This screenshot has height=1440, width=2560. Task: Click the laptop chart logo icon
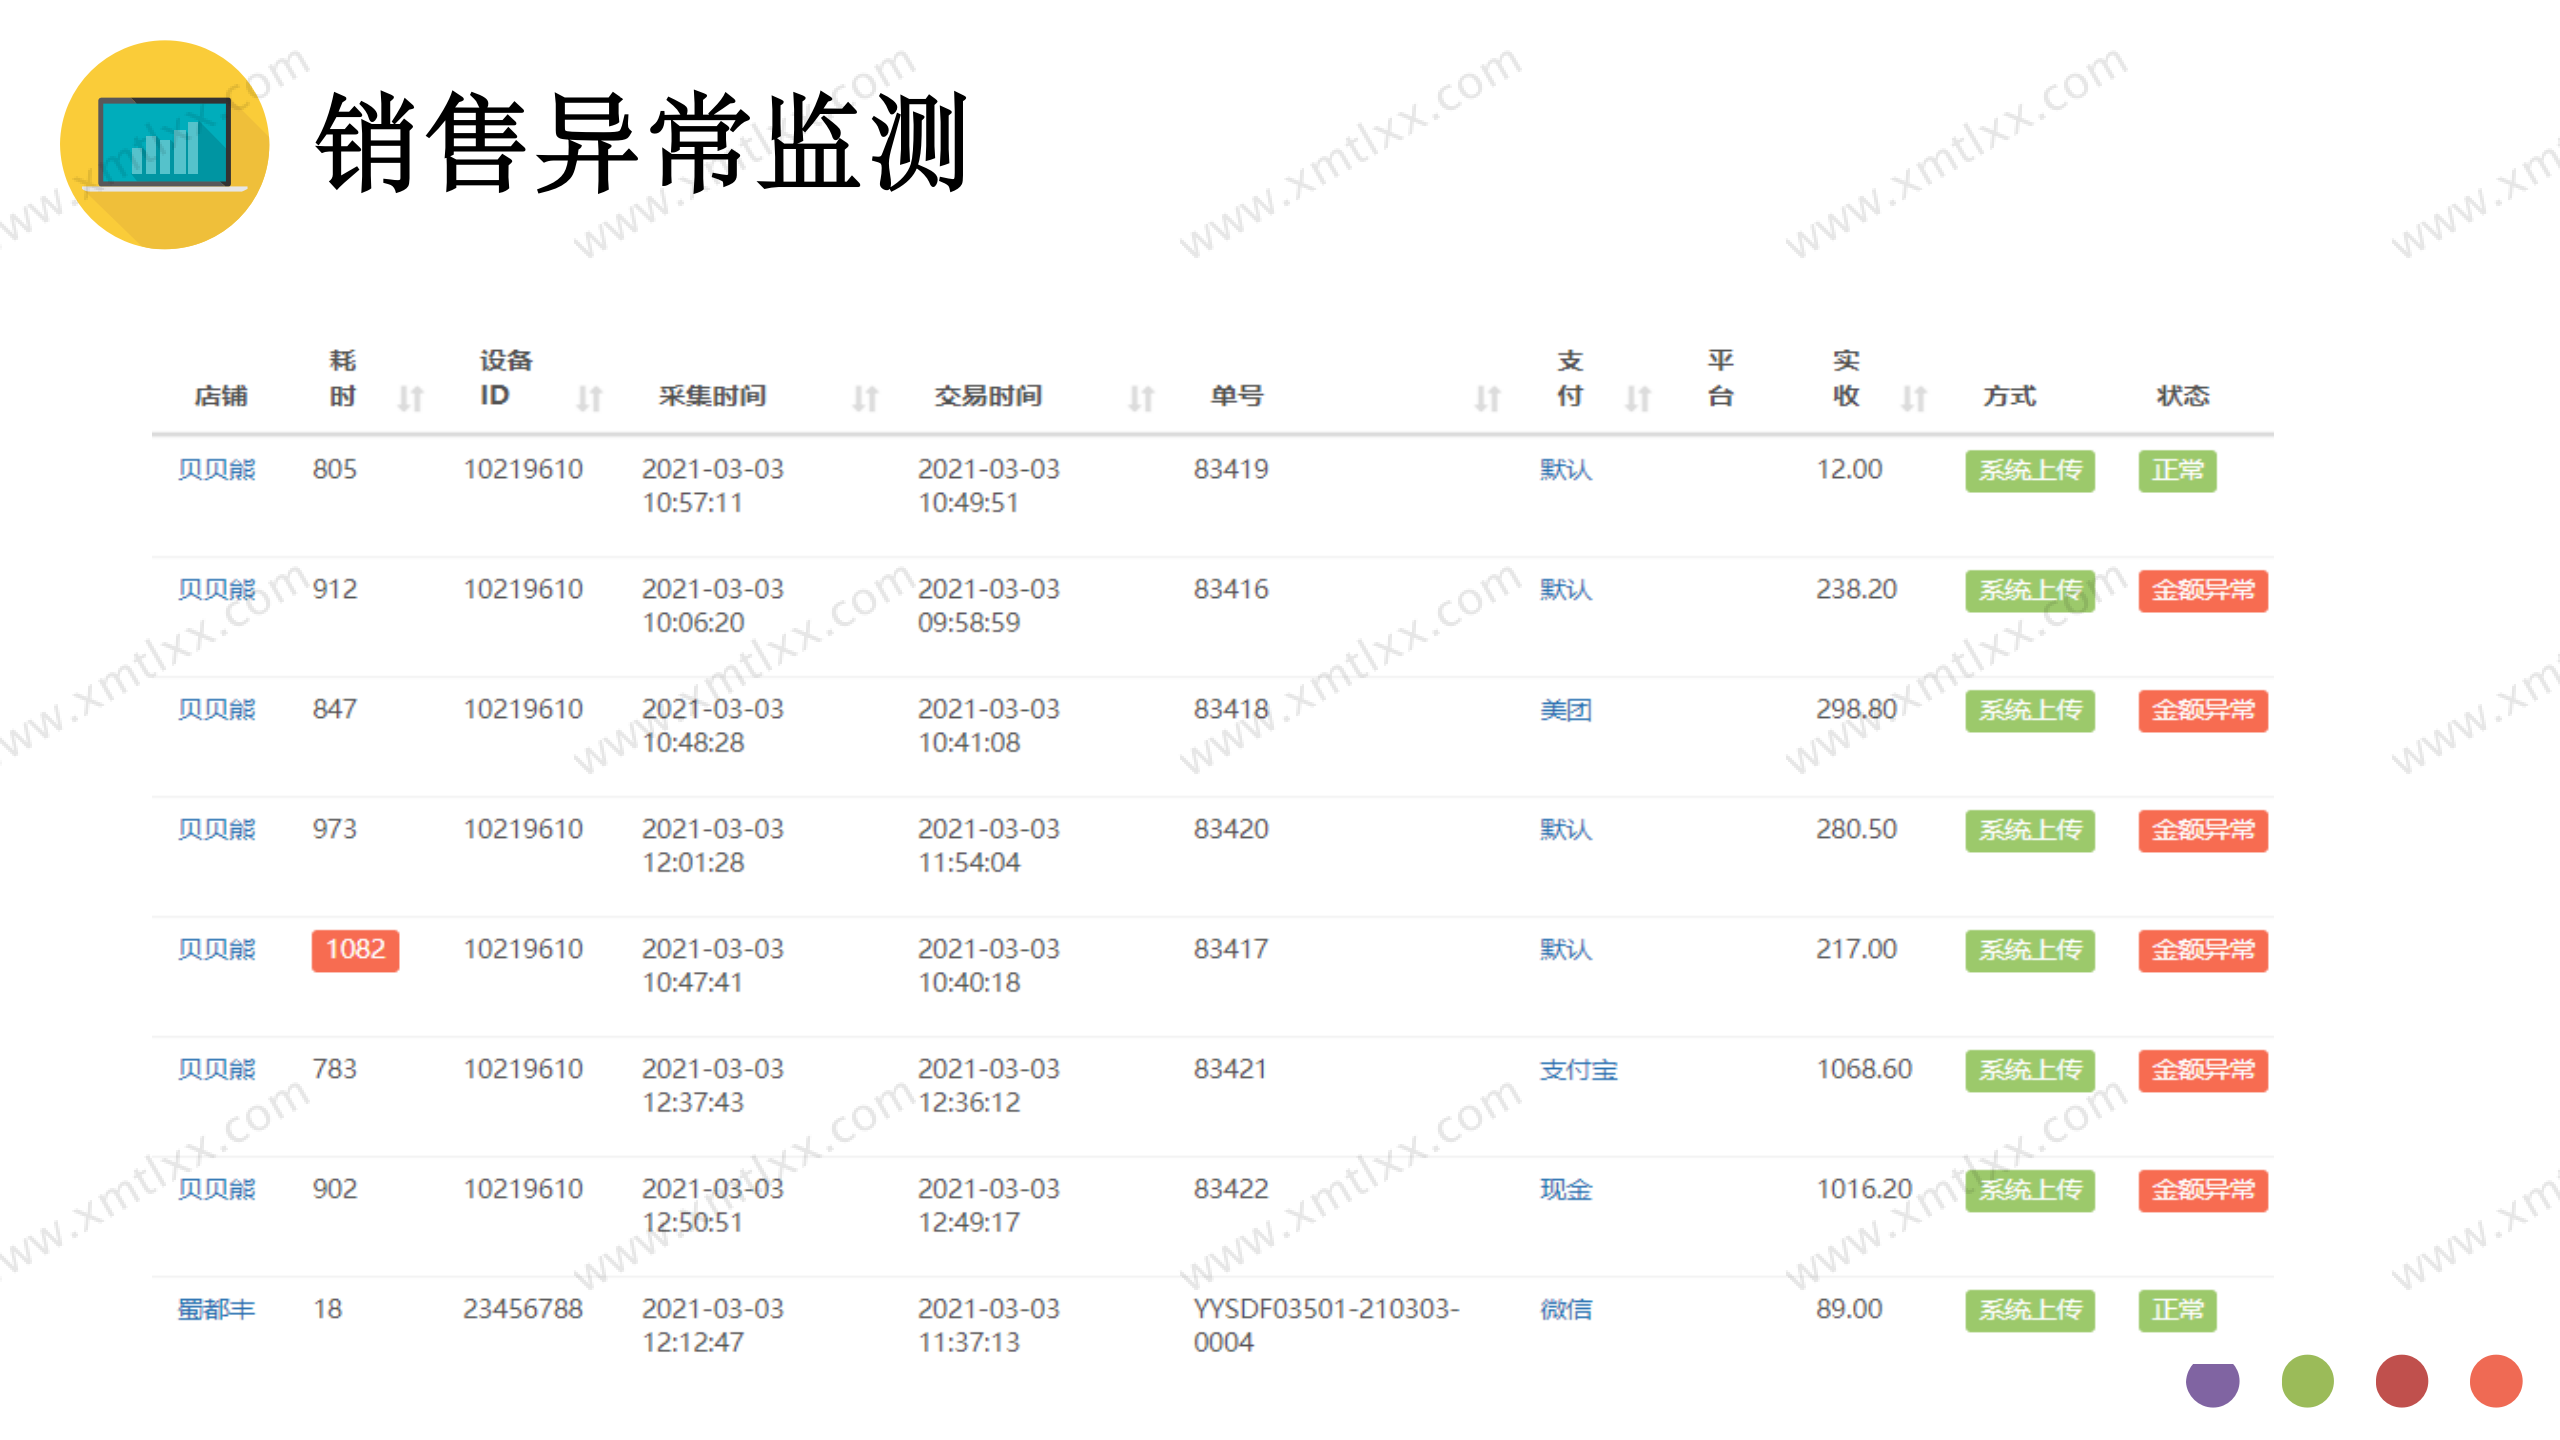(165, 145)
